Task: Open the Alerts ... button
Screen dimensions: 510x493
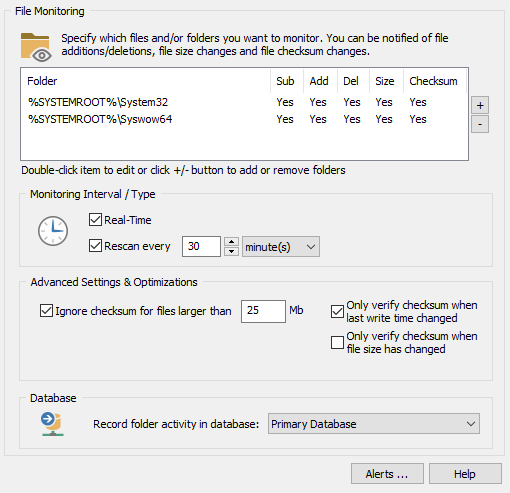Action: [x=387, y=473]
